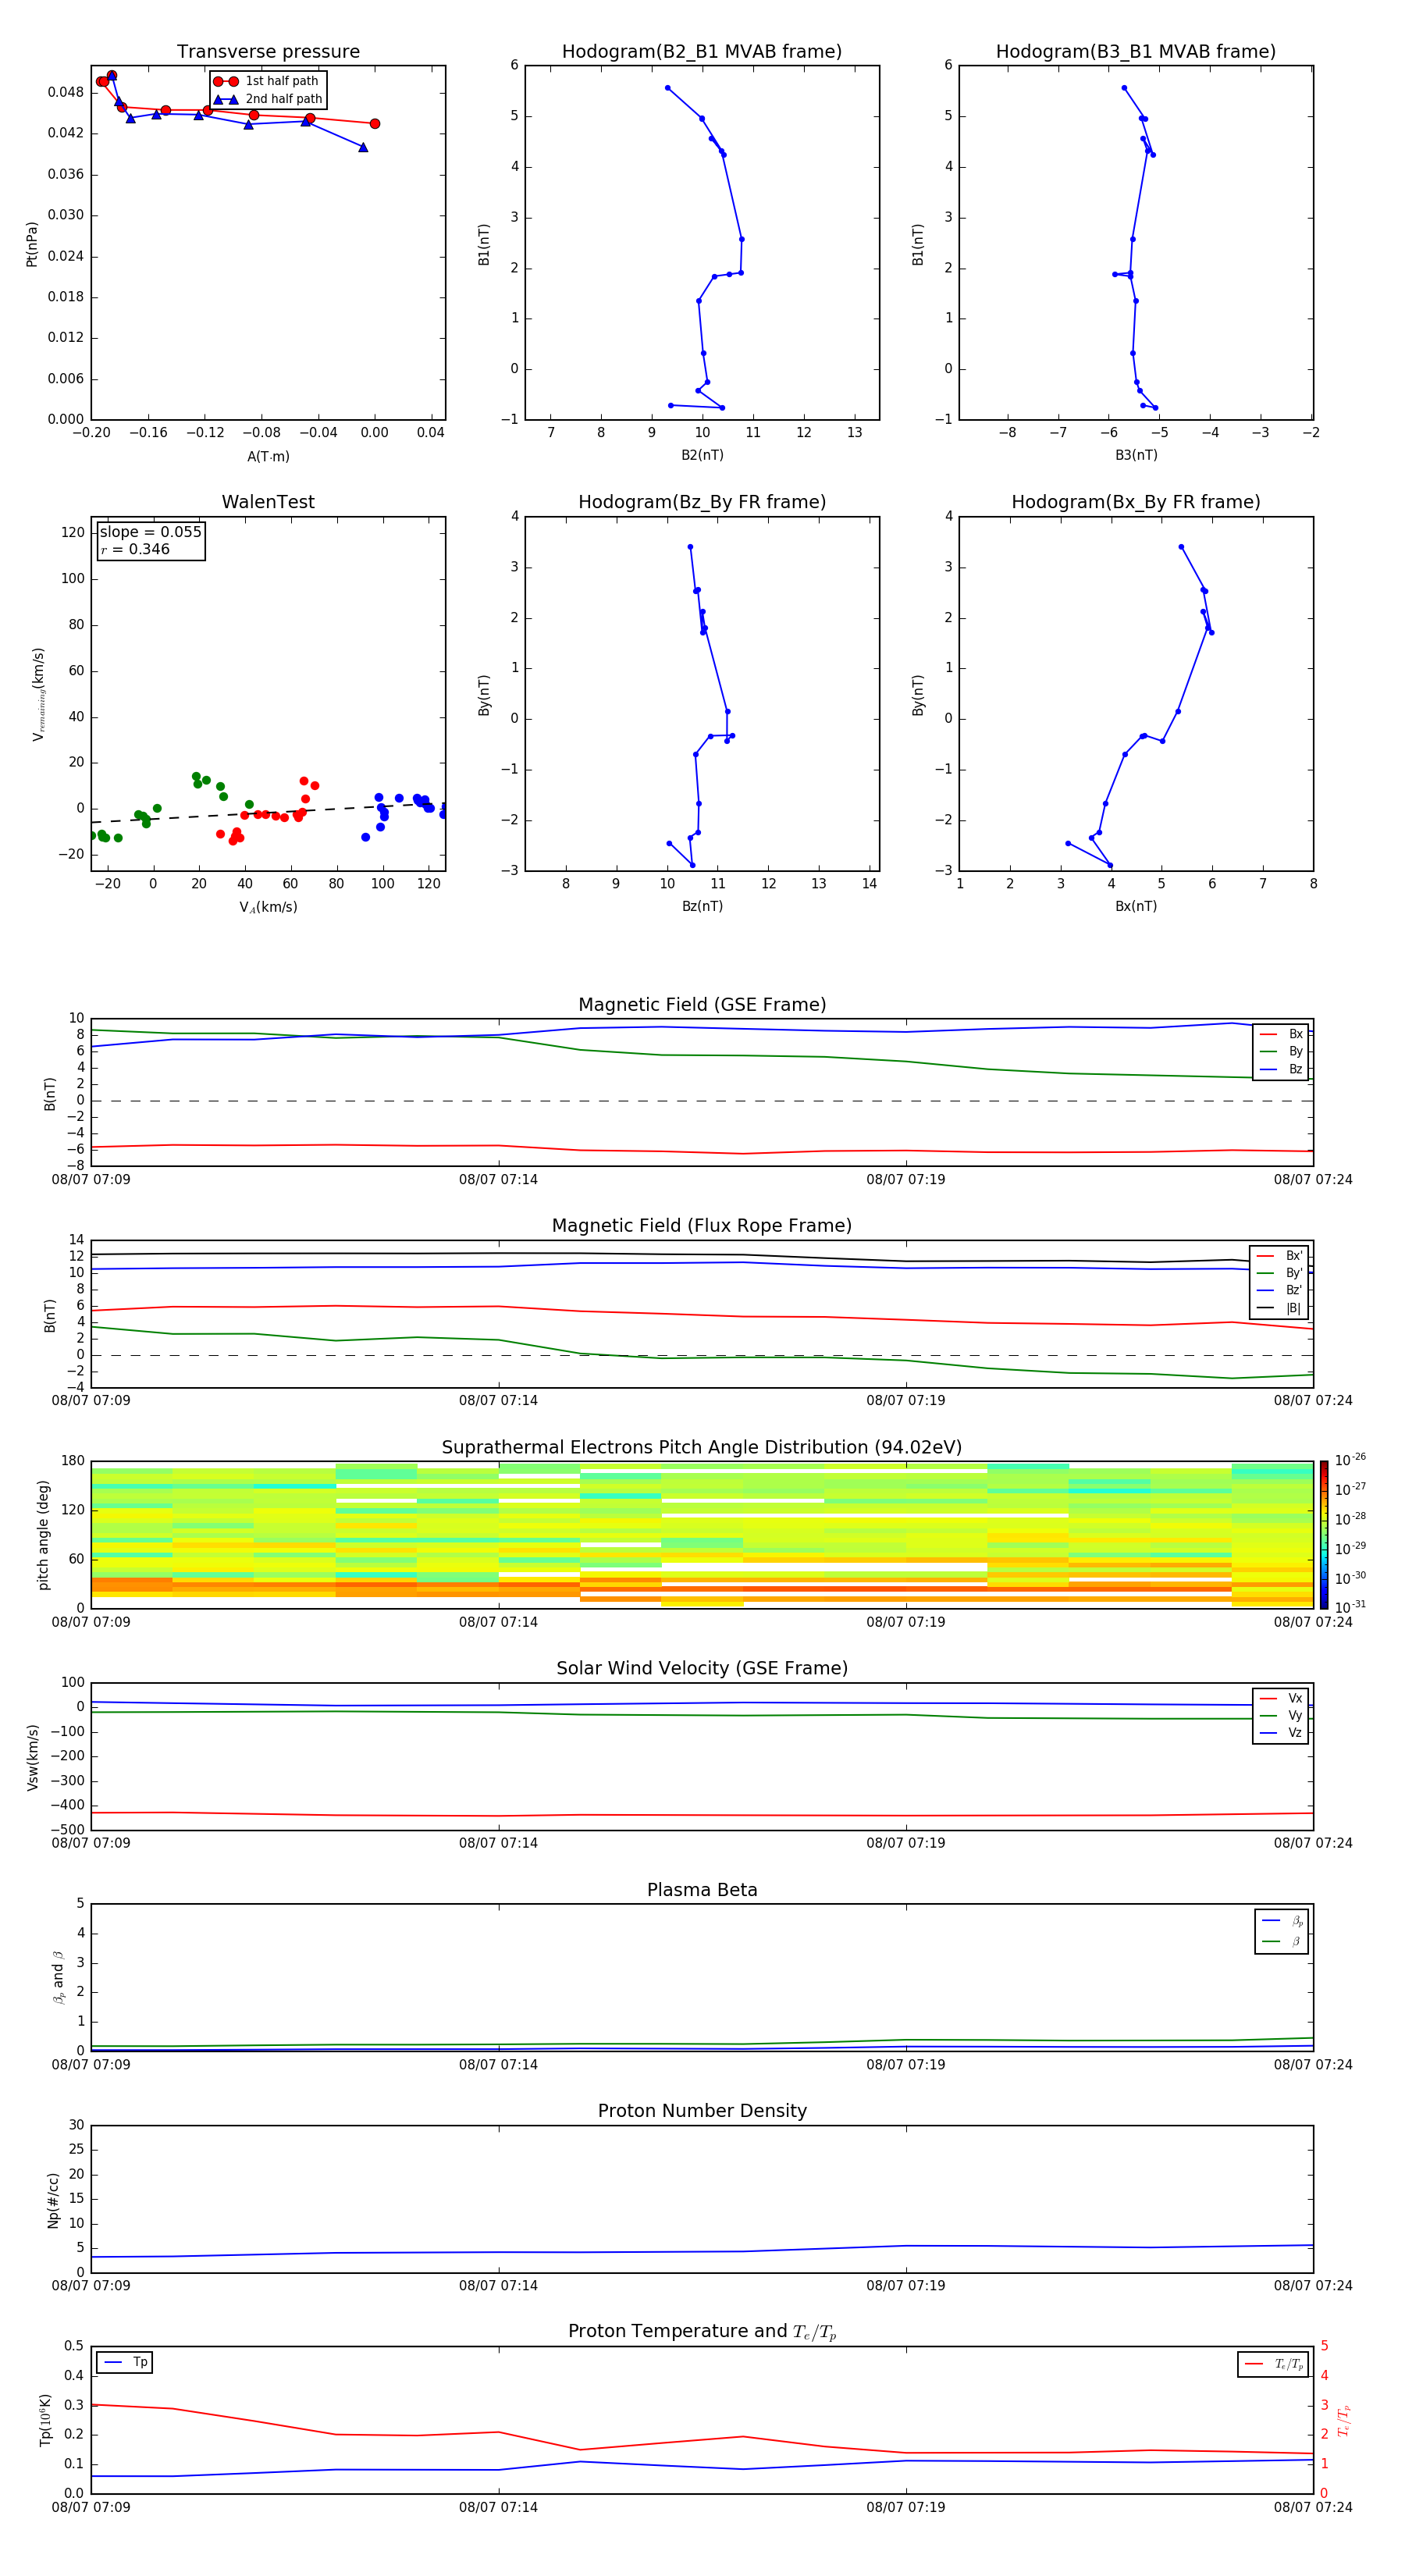
Task: Click the 'Hodogram(B2_B1 MVAB frame)' title
Action: [x=702, y=52]
